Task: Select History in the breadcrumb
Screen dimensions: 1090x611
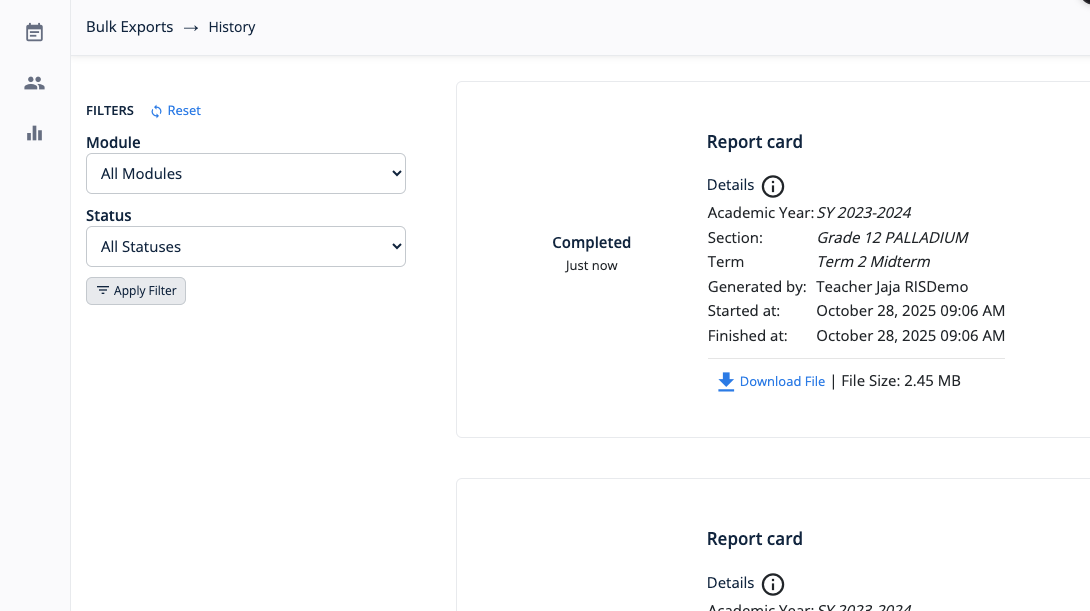Action: coord(232,27)
